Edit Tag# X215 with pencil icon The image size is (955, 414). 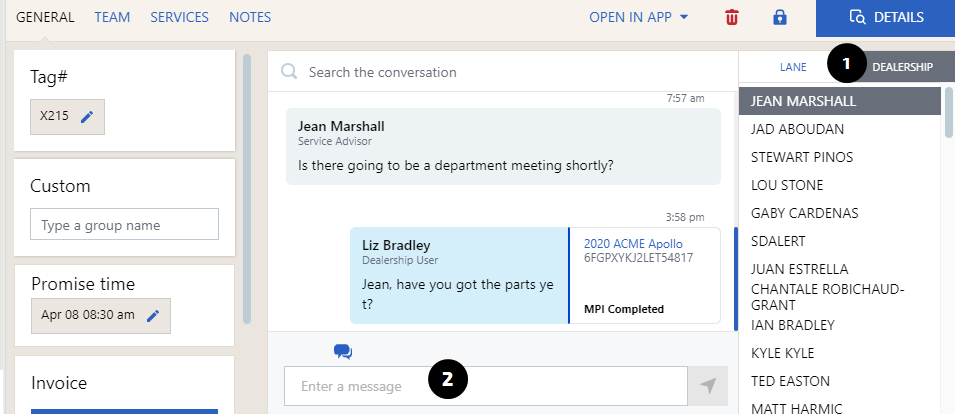pos(87,117)
